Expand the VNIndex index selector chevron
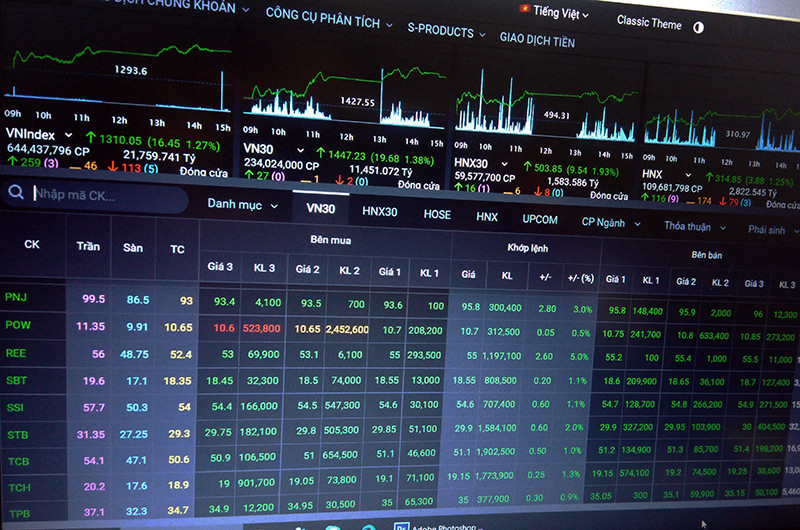Image resolution: width=800 pixels, height=530 pixels. pos(68,134)
